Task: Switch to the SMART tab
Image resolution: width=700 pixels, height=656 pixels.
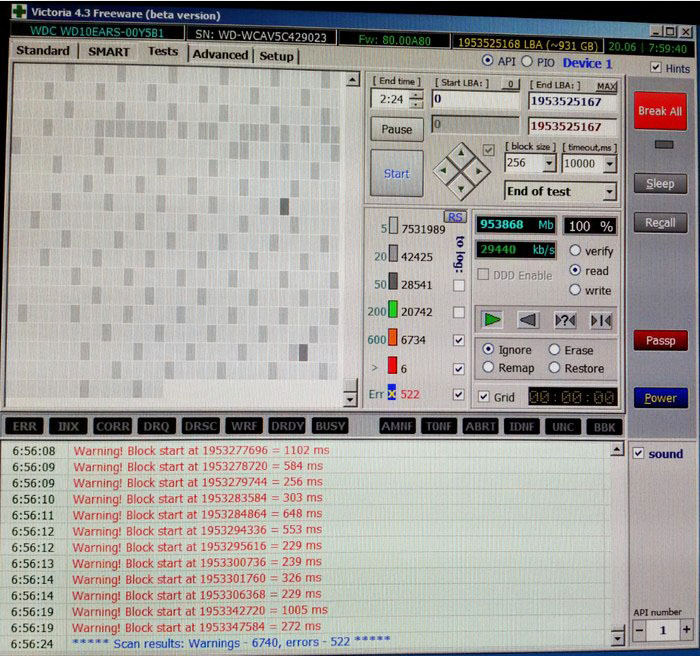Action: (108, 52)
